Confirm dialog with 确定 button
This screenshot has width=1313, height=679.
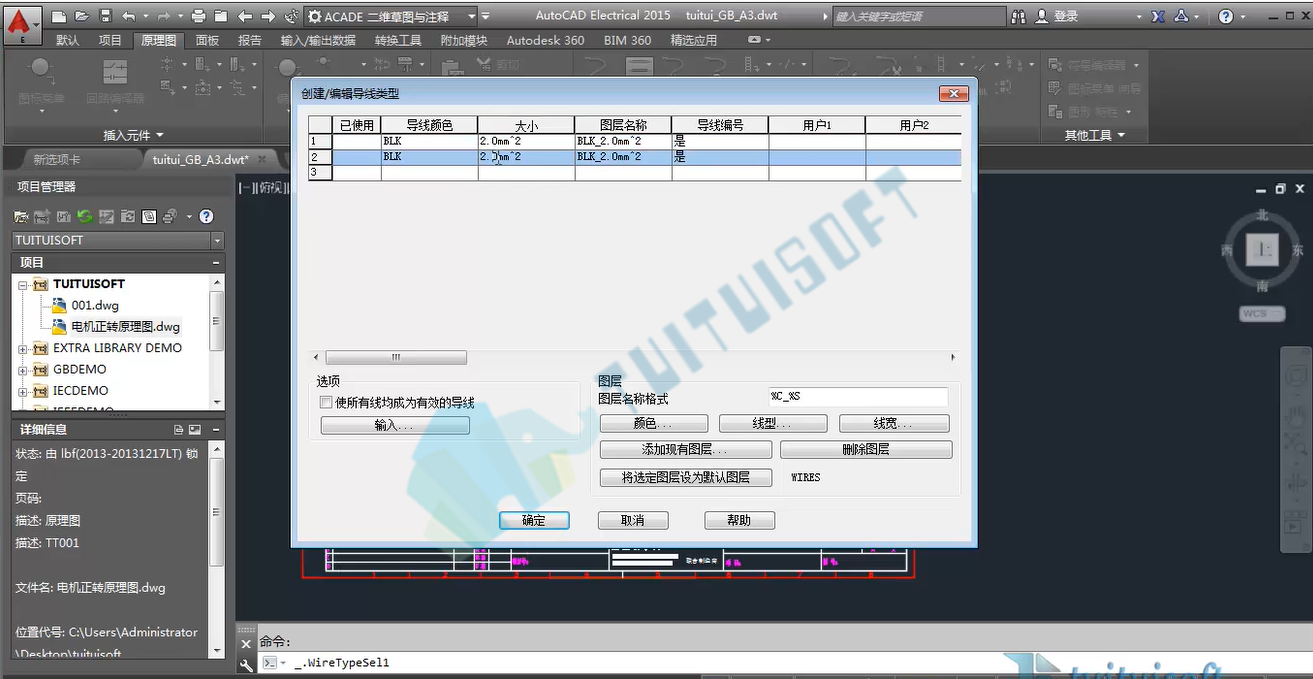pos(534,520)
